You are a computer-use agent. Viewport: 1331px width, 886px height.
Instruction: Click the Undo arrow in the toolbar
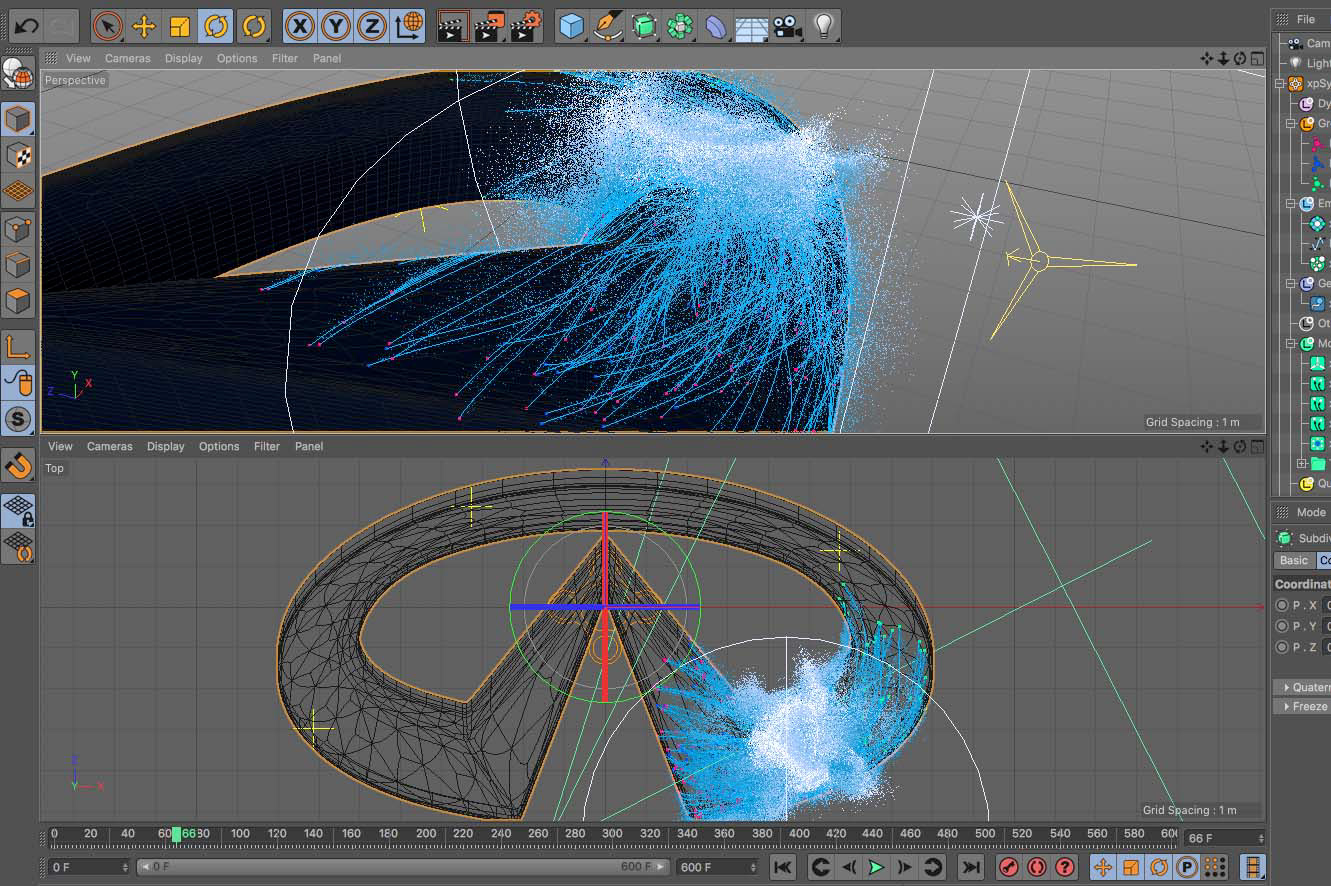coord(26,26)
